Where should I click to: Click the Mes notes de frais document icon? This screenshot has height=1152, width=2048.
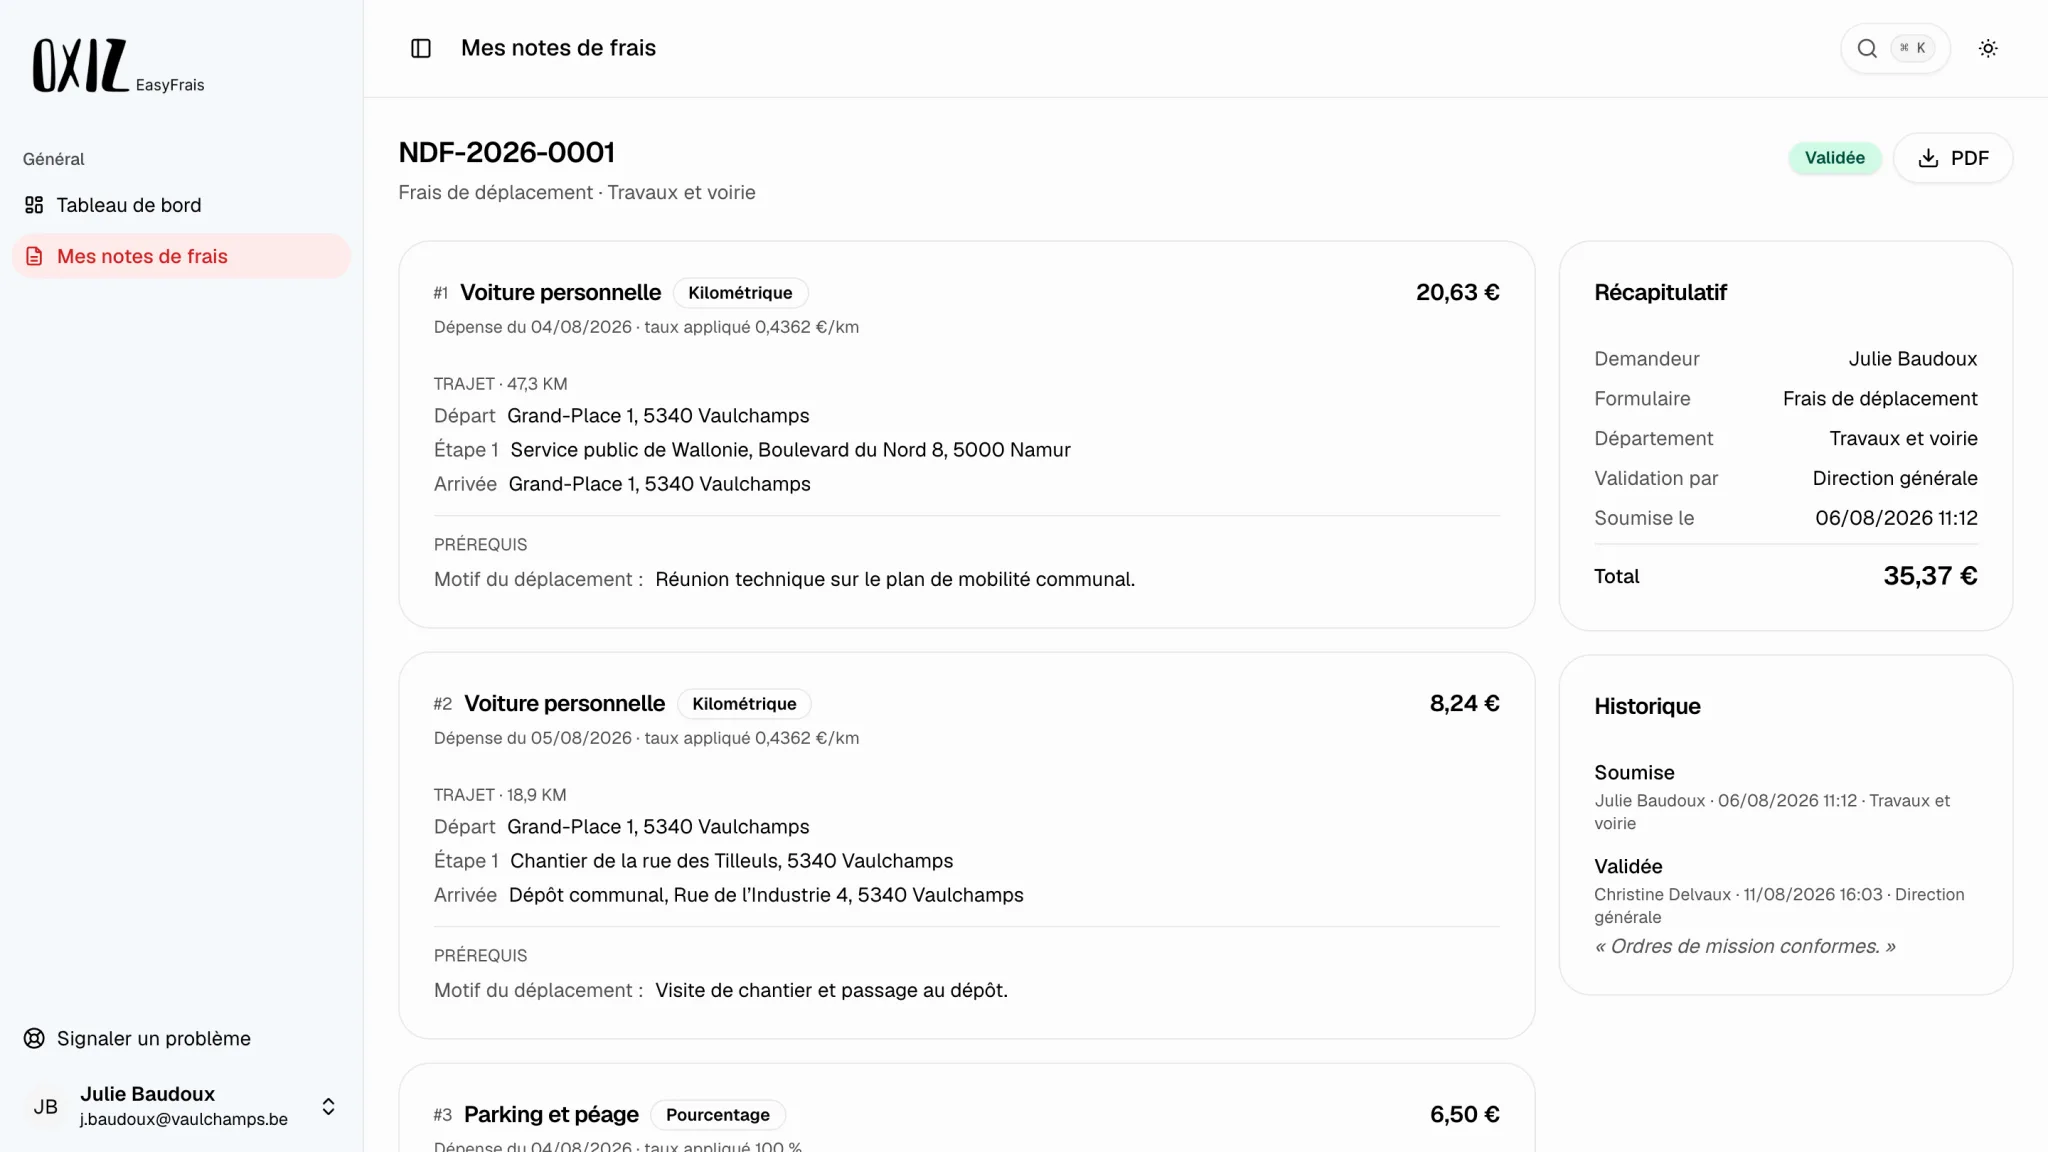click(x=34, y=256)
